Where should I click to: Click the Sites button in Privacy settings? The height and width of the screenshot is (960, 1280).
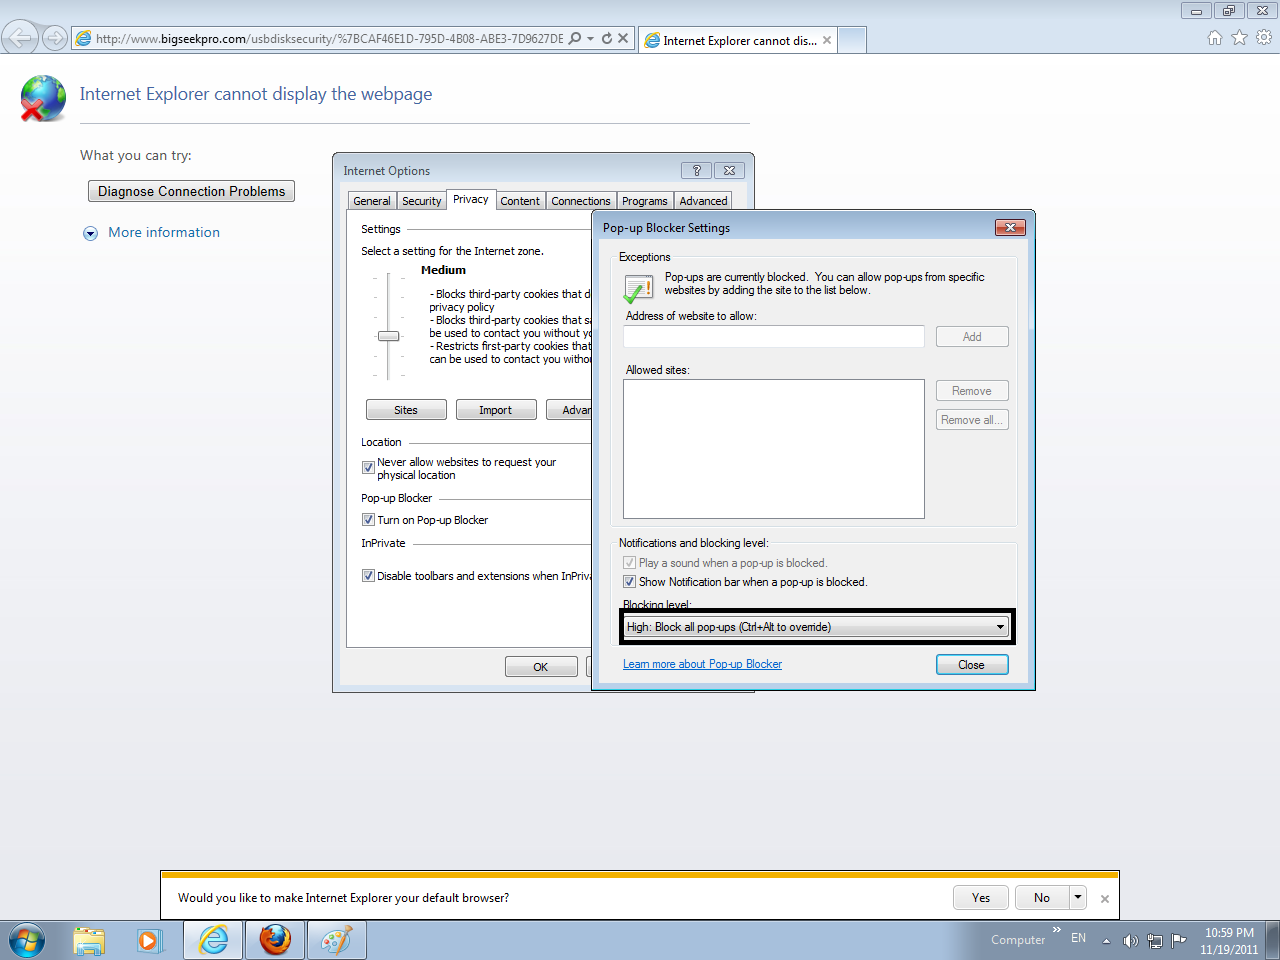pyautogui.click(x=406, y=410)
